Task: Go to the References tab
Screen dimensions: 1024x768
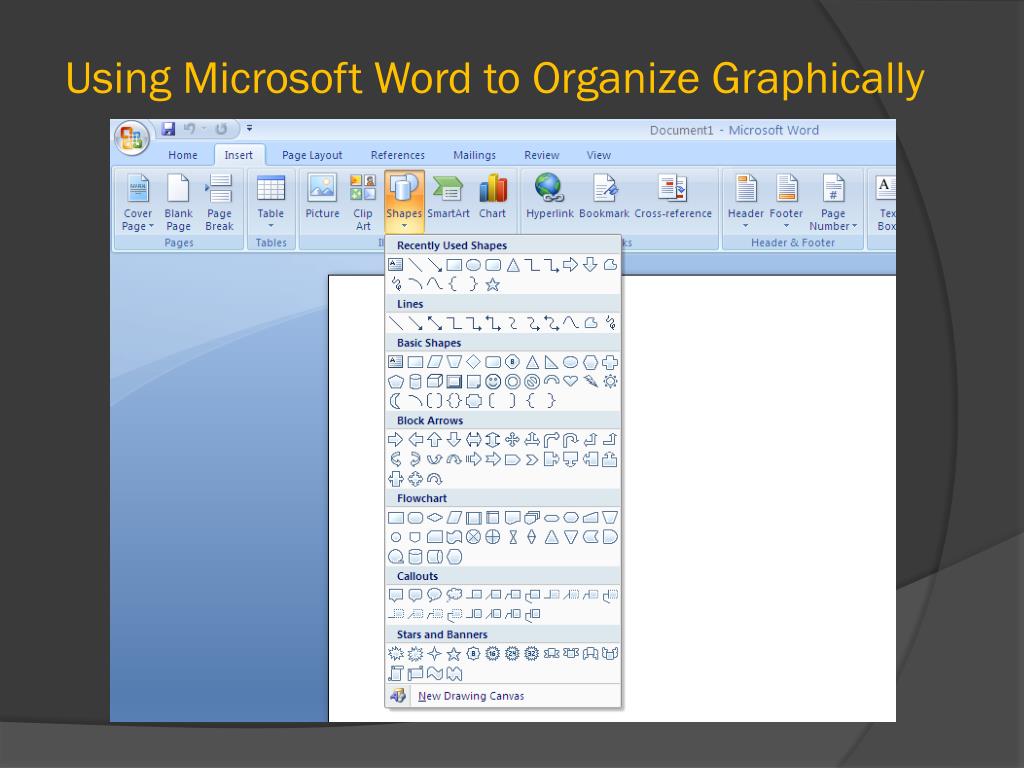Action: [398, 155]
